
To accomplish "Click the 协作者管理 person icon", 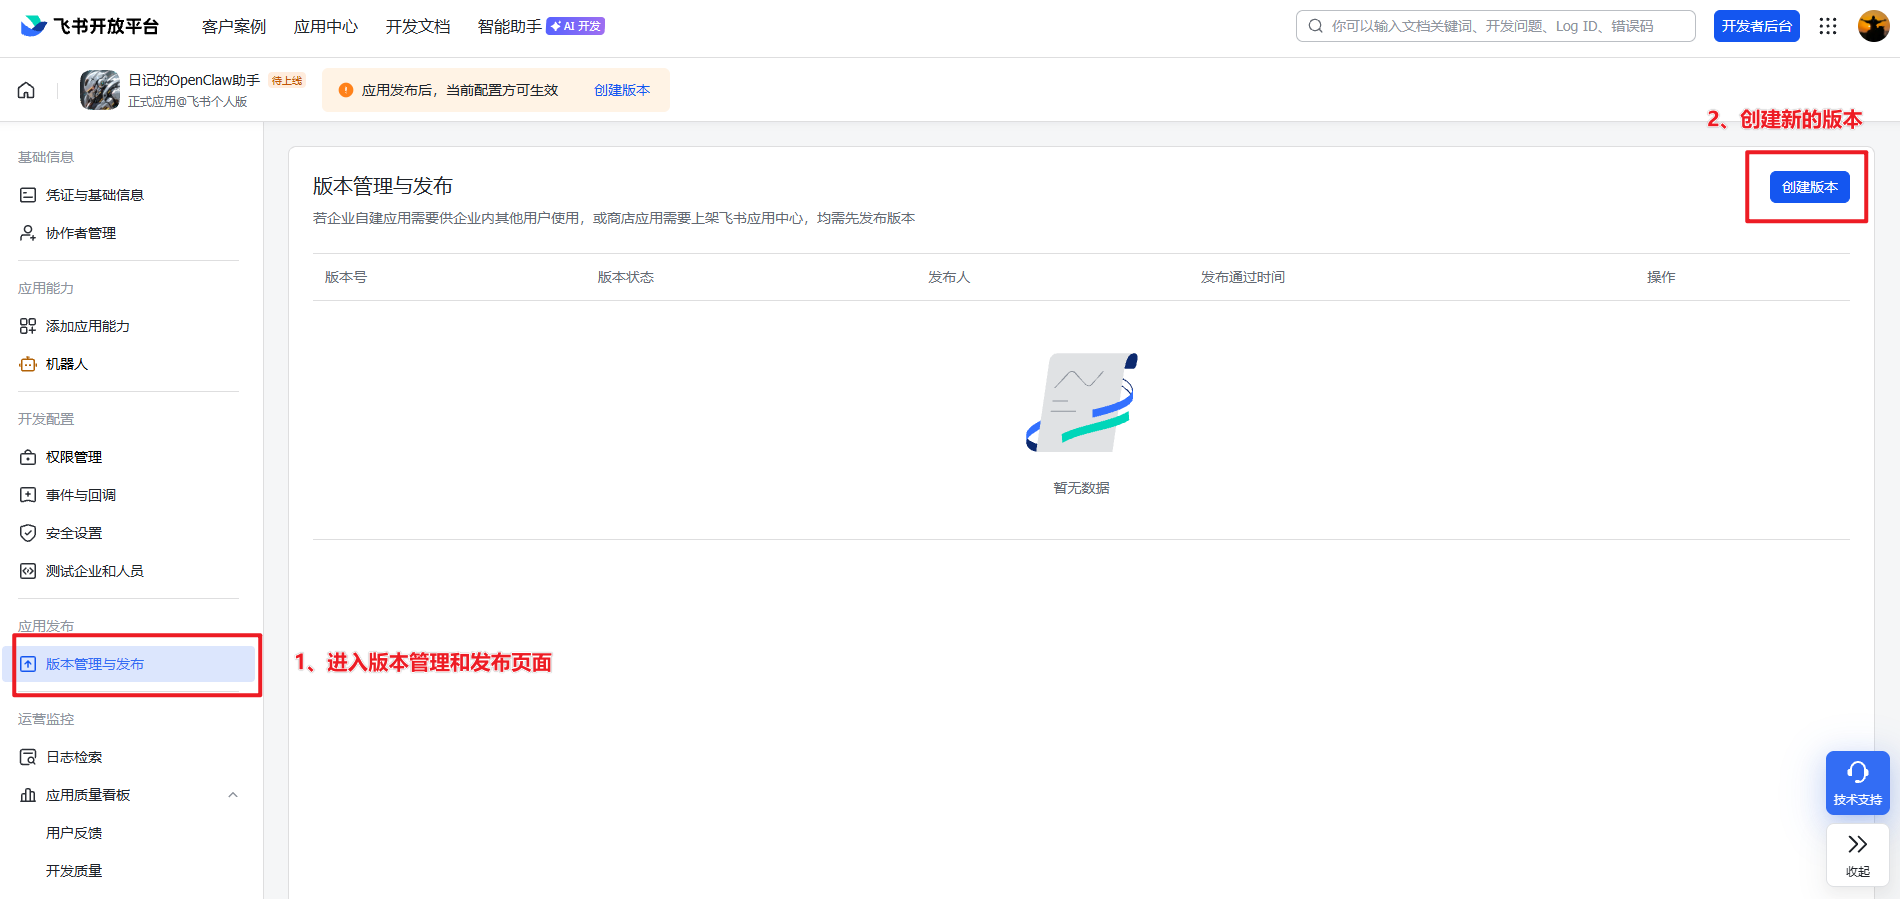I will coord(28,233).
